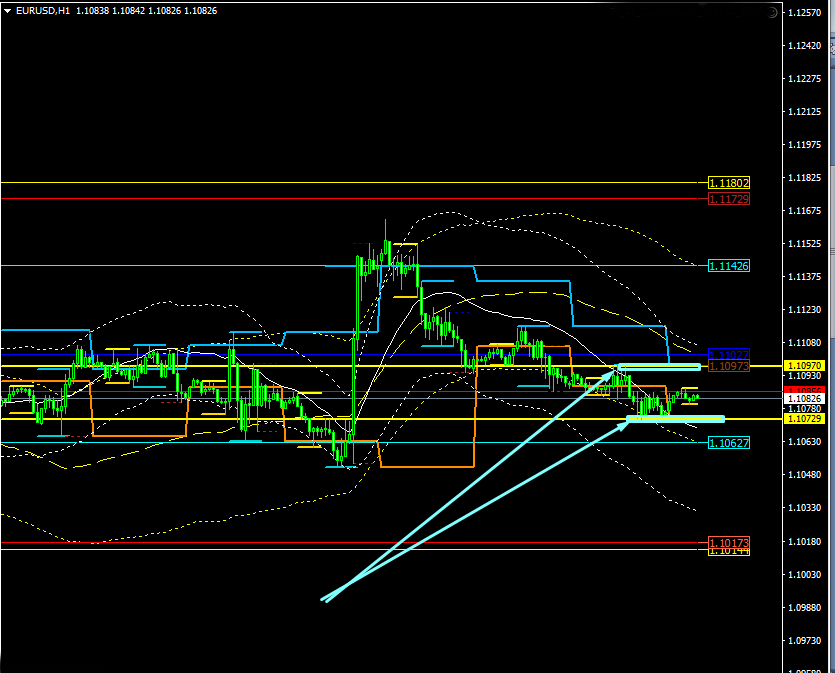Click the yellow 1.10729 price axis tag

805,419
